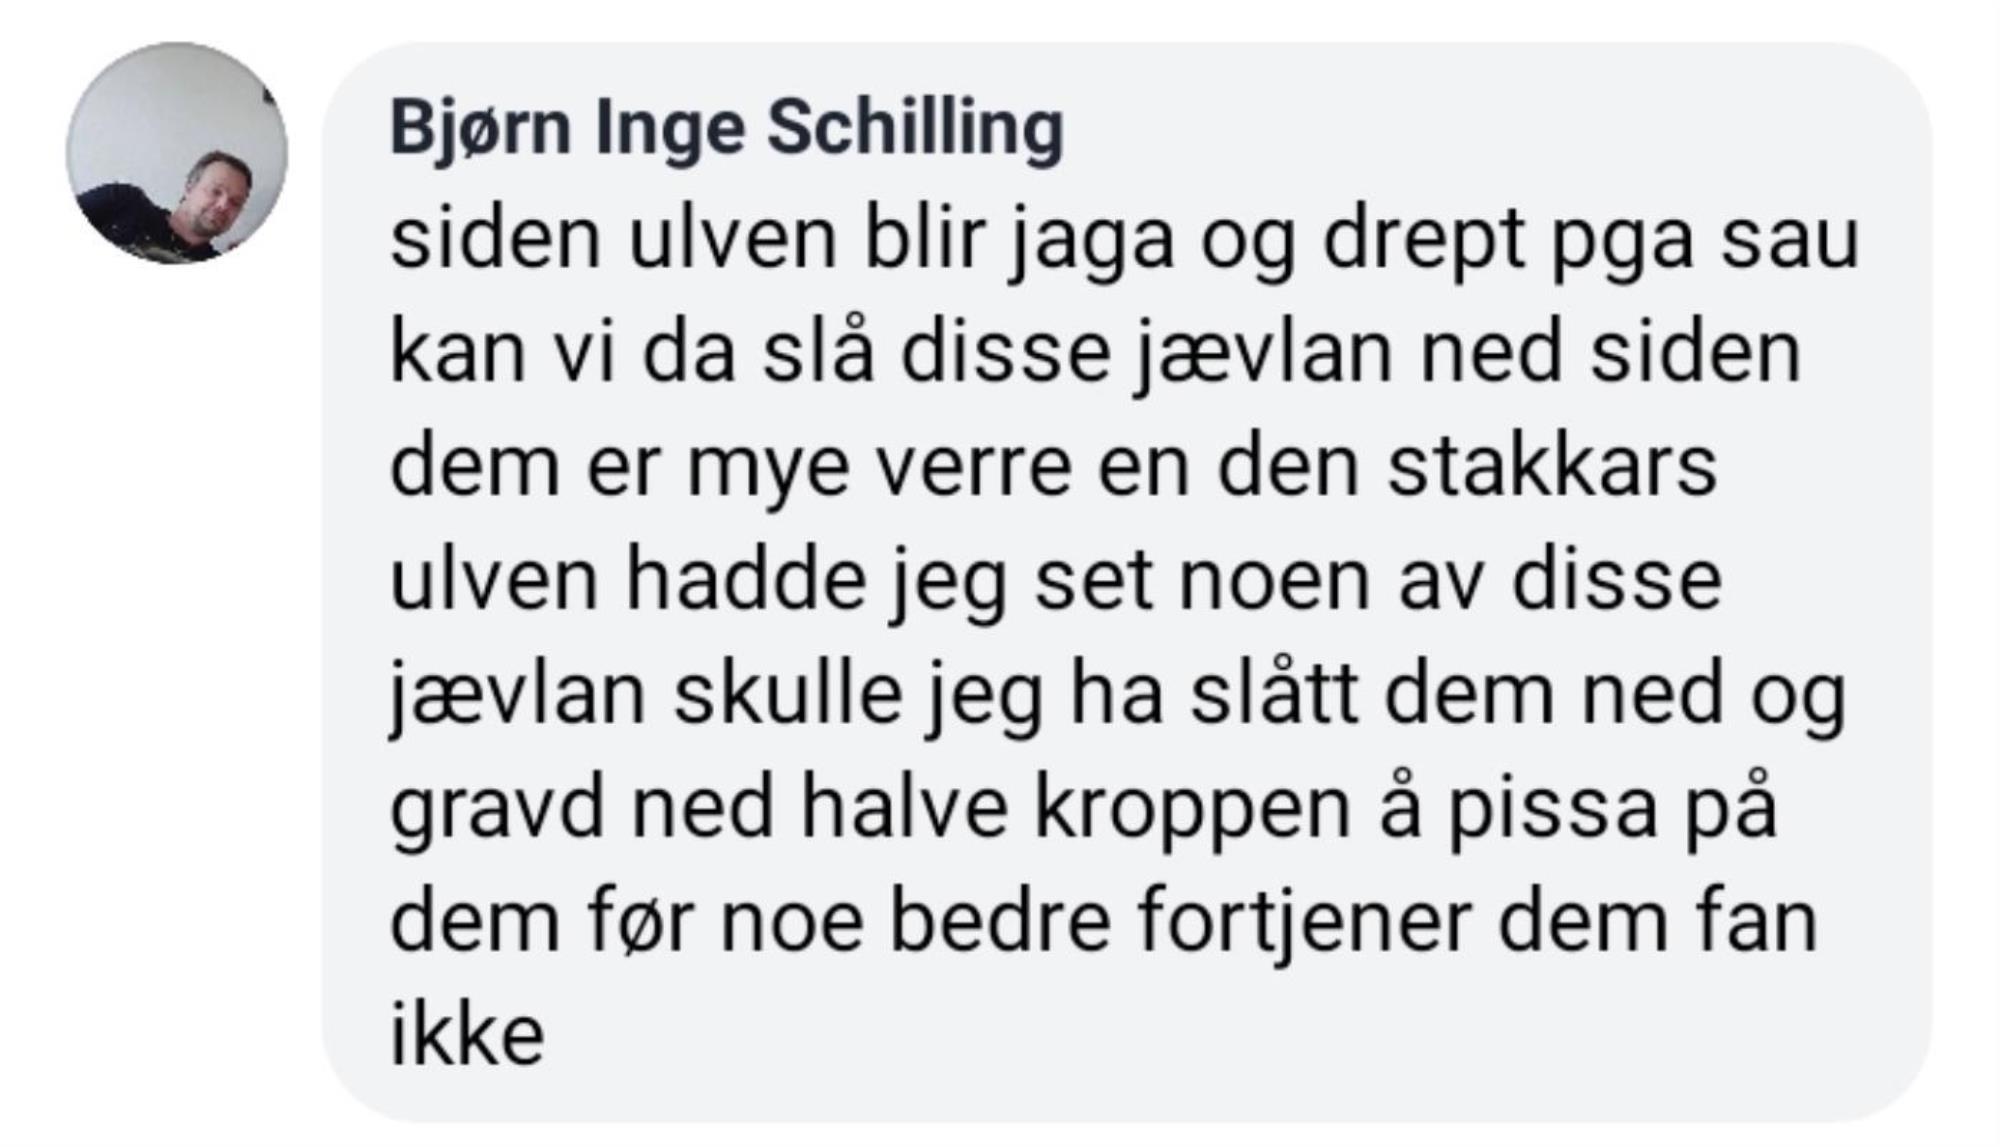This screenshot has width=2000, height=1147.
Task: Click the word "fortjener" in the comment
Action: [1305, 923]
